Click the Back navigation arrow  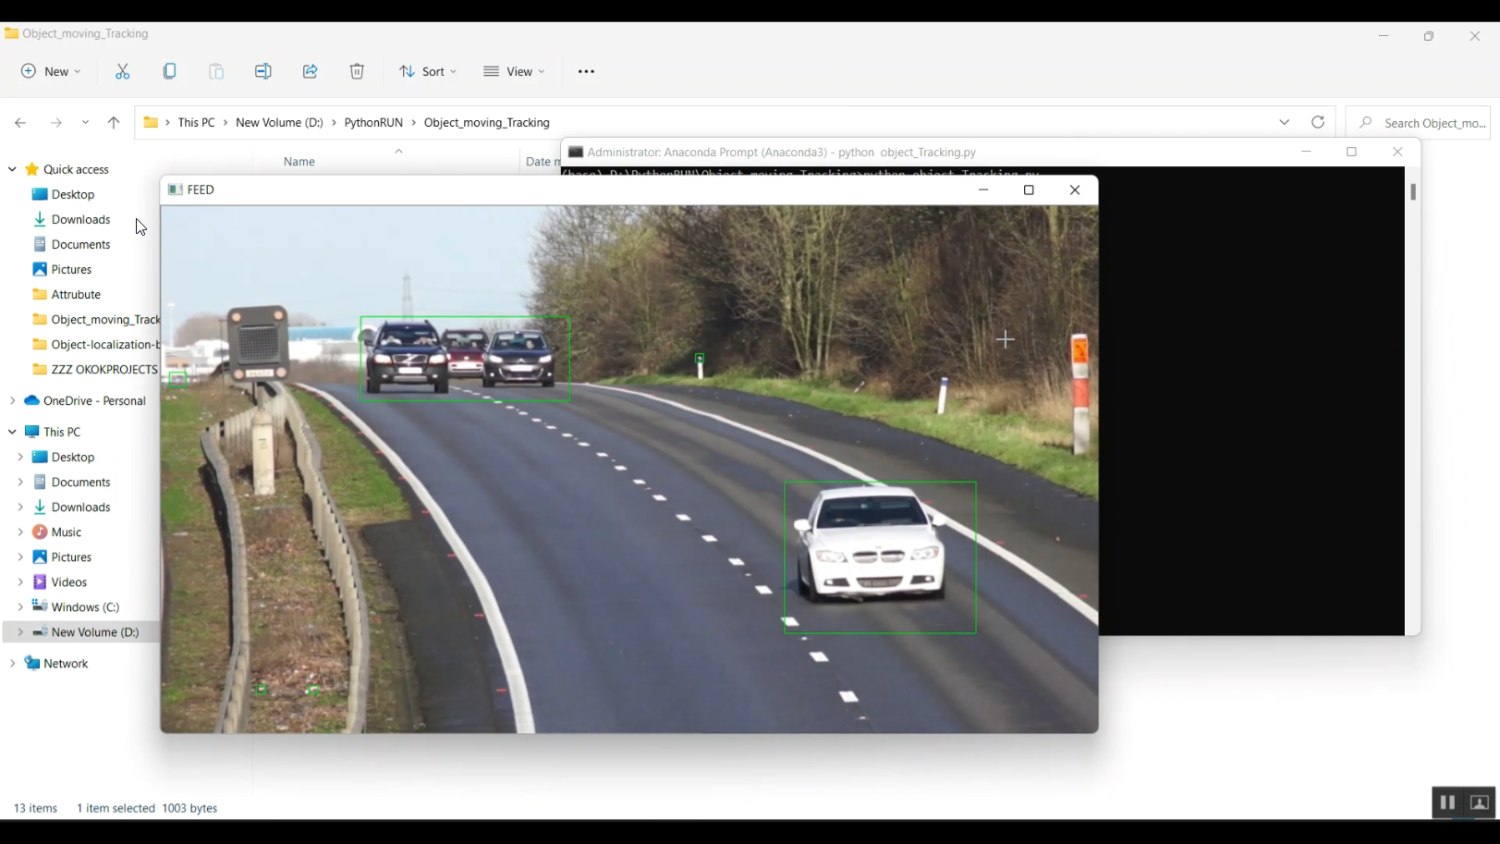(x=20, y=122)
